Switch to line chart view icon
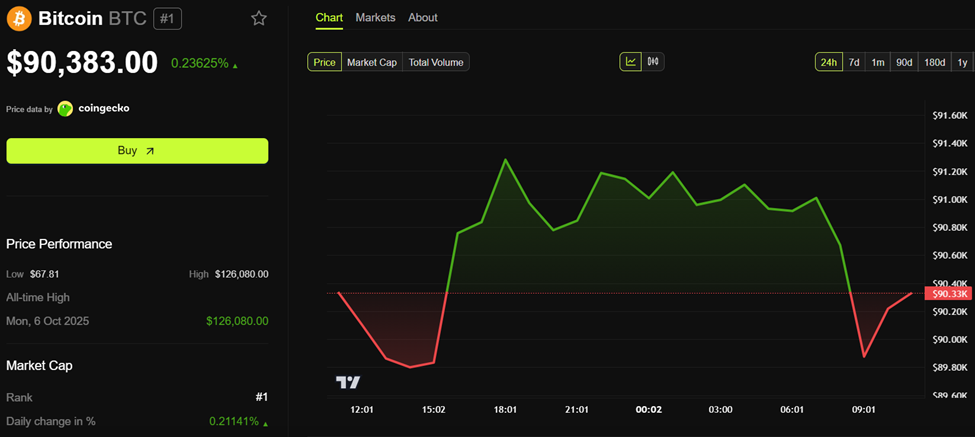The height and width of the screenshot is (437, 975). point(631,62)
